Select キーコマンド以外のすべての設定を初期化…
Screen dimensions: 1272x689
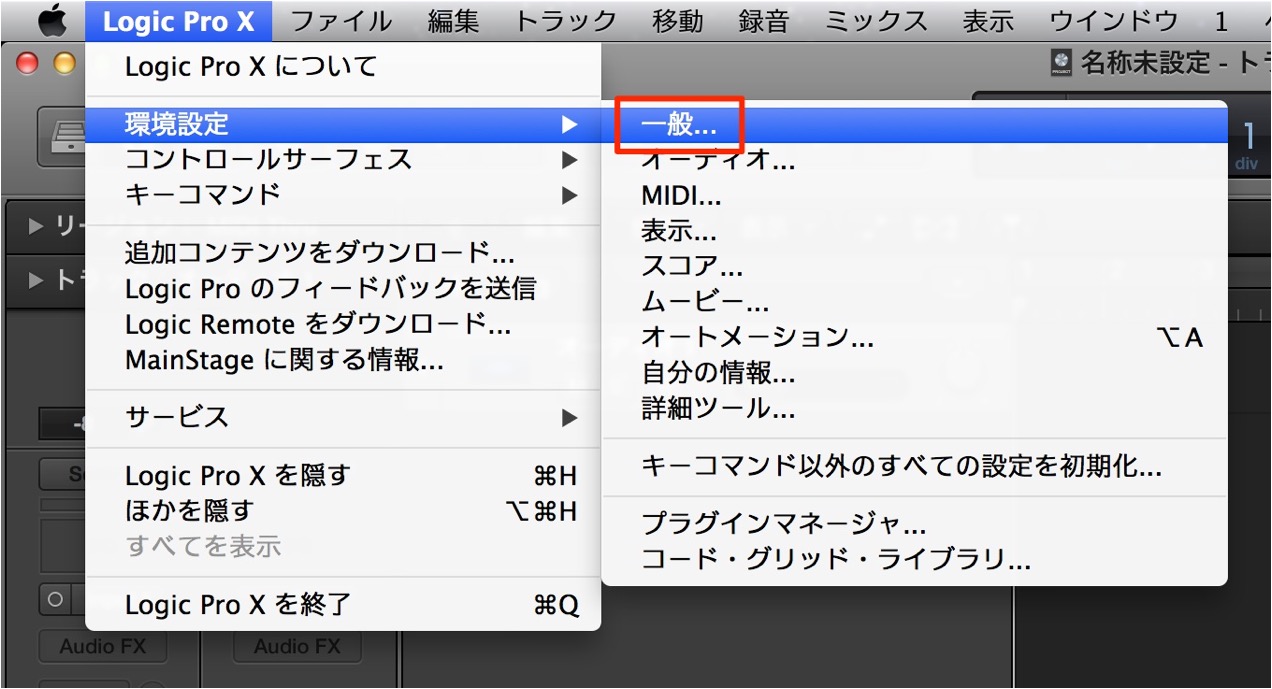tap(914, 466)
